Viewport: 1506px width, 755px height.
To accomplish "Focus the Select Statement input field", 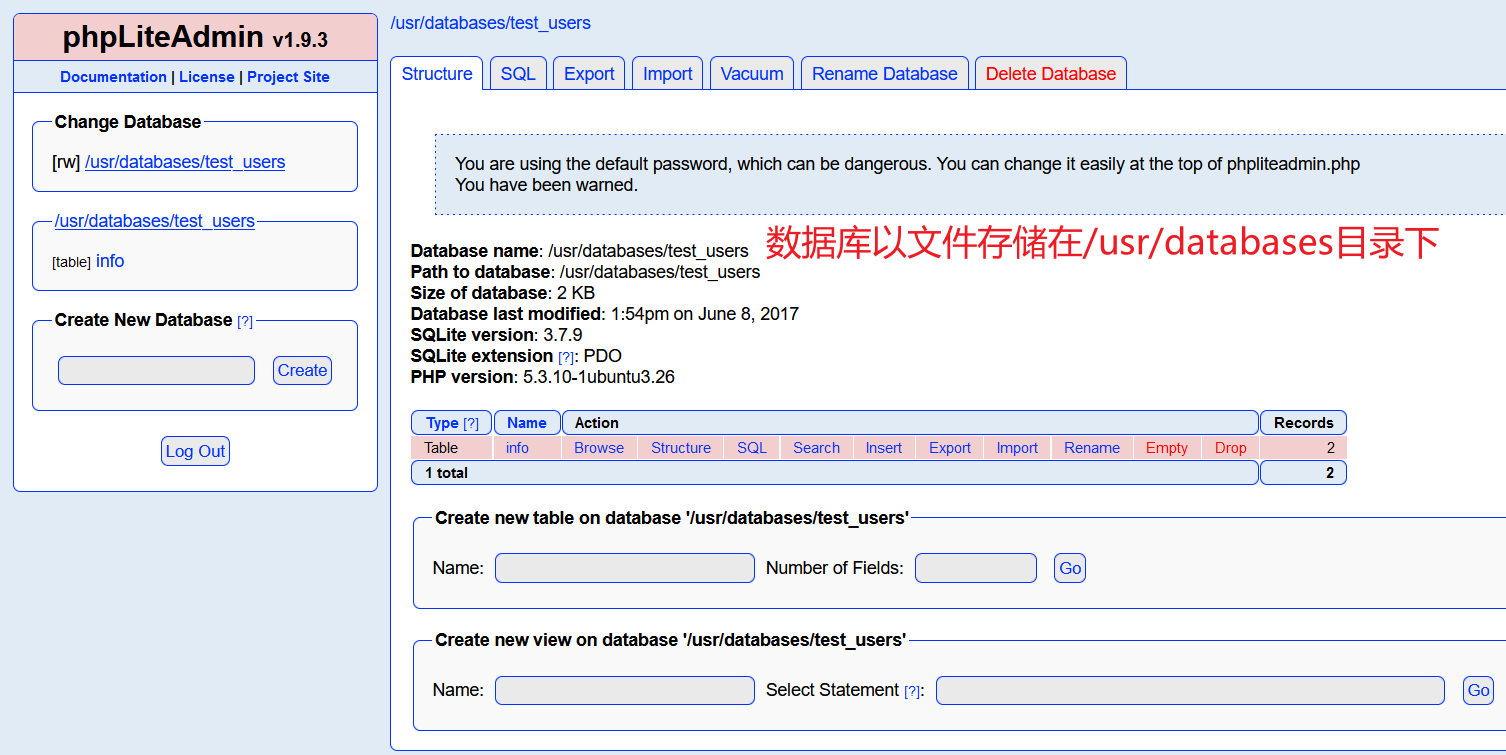I will coord(1190,690).
